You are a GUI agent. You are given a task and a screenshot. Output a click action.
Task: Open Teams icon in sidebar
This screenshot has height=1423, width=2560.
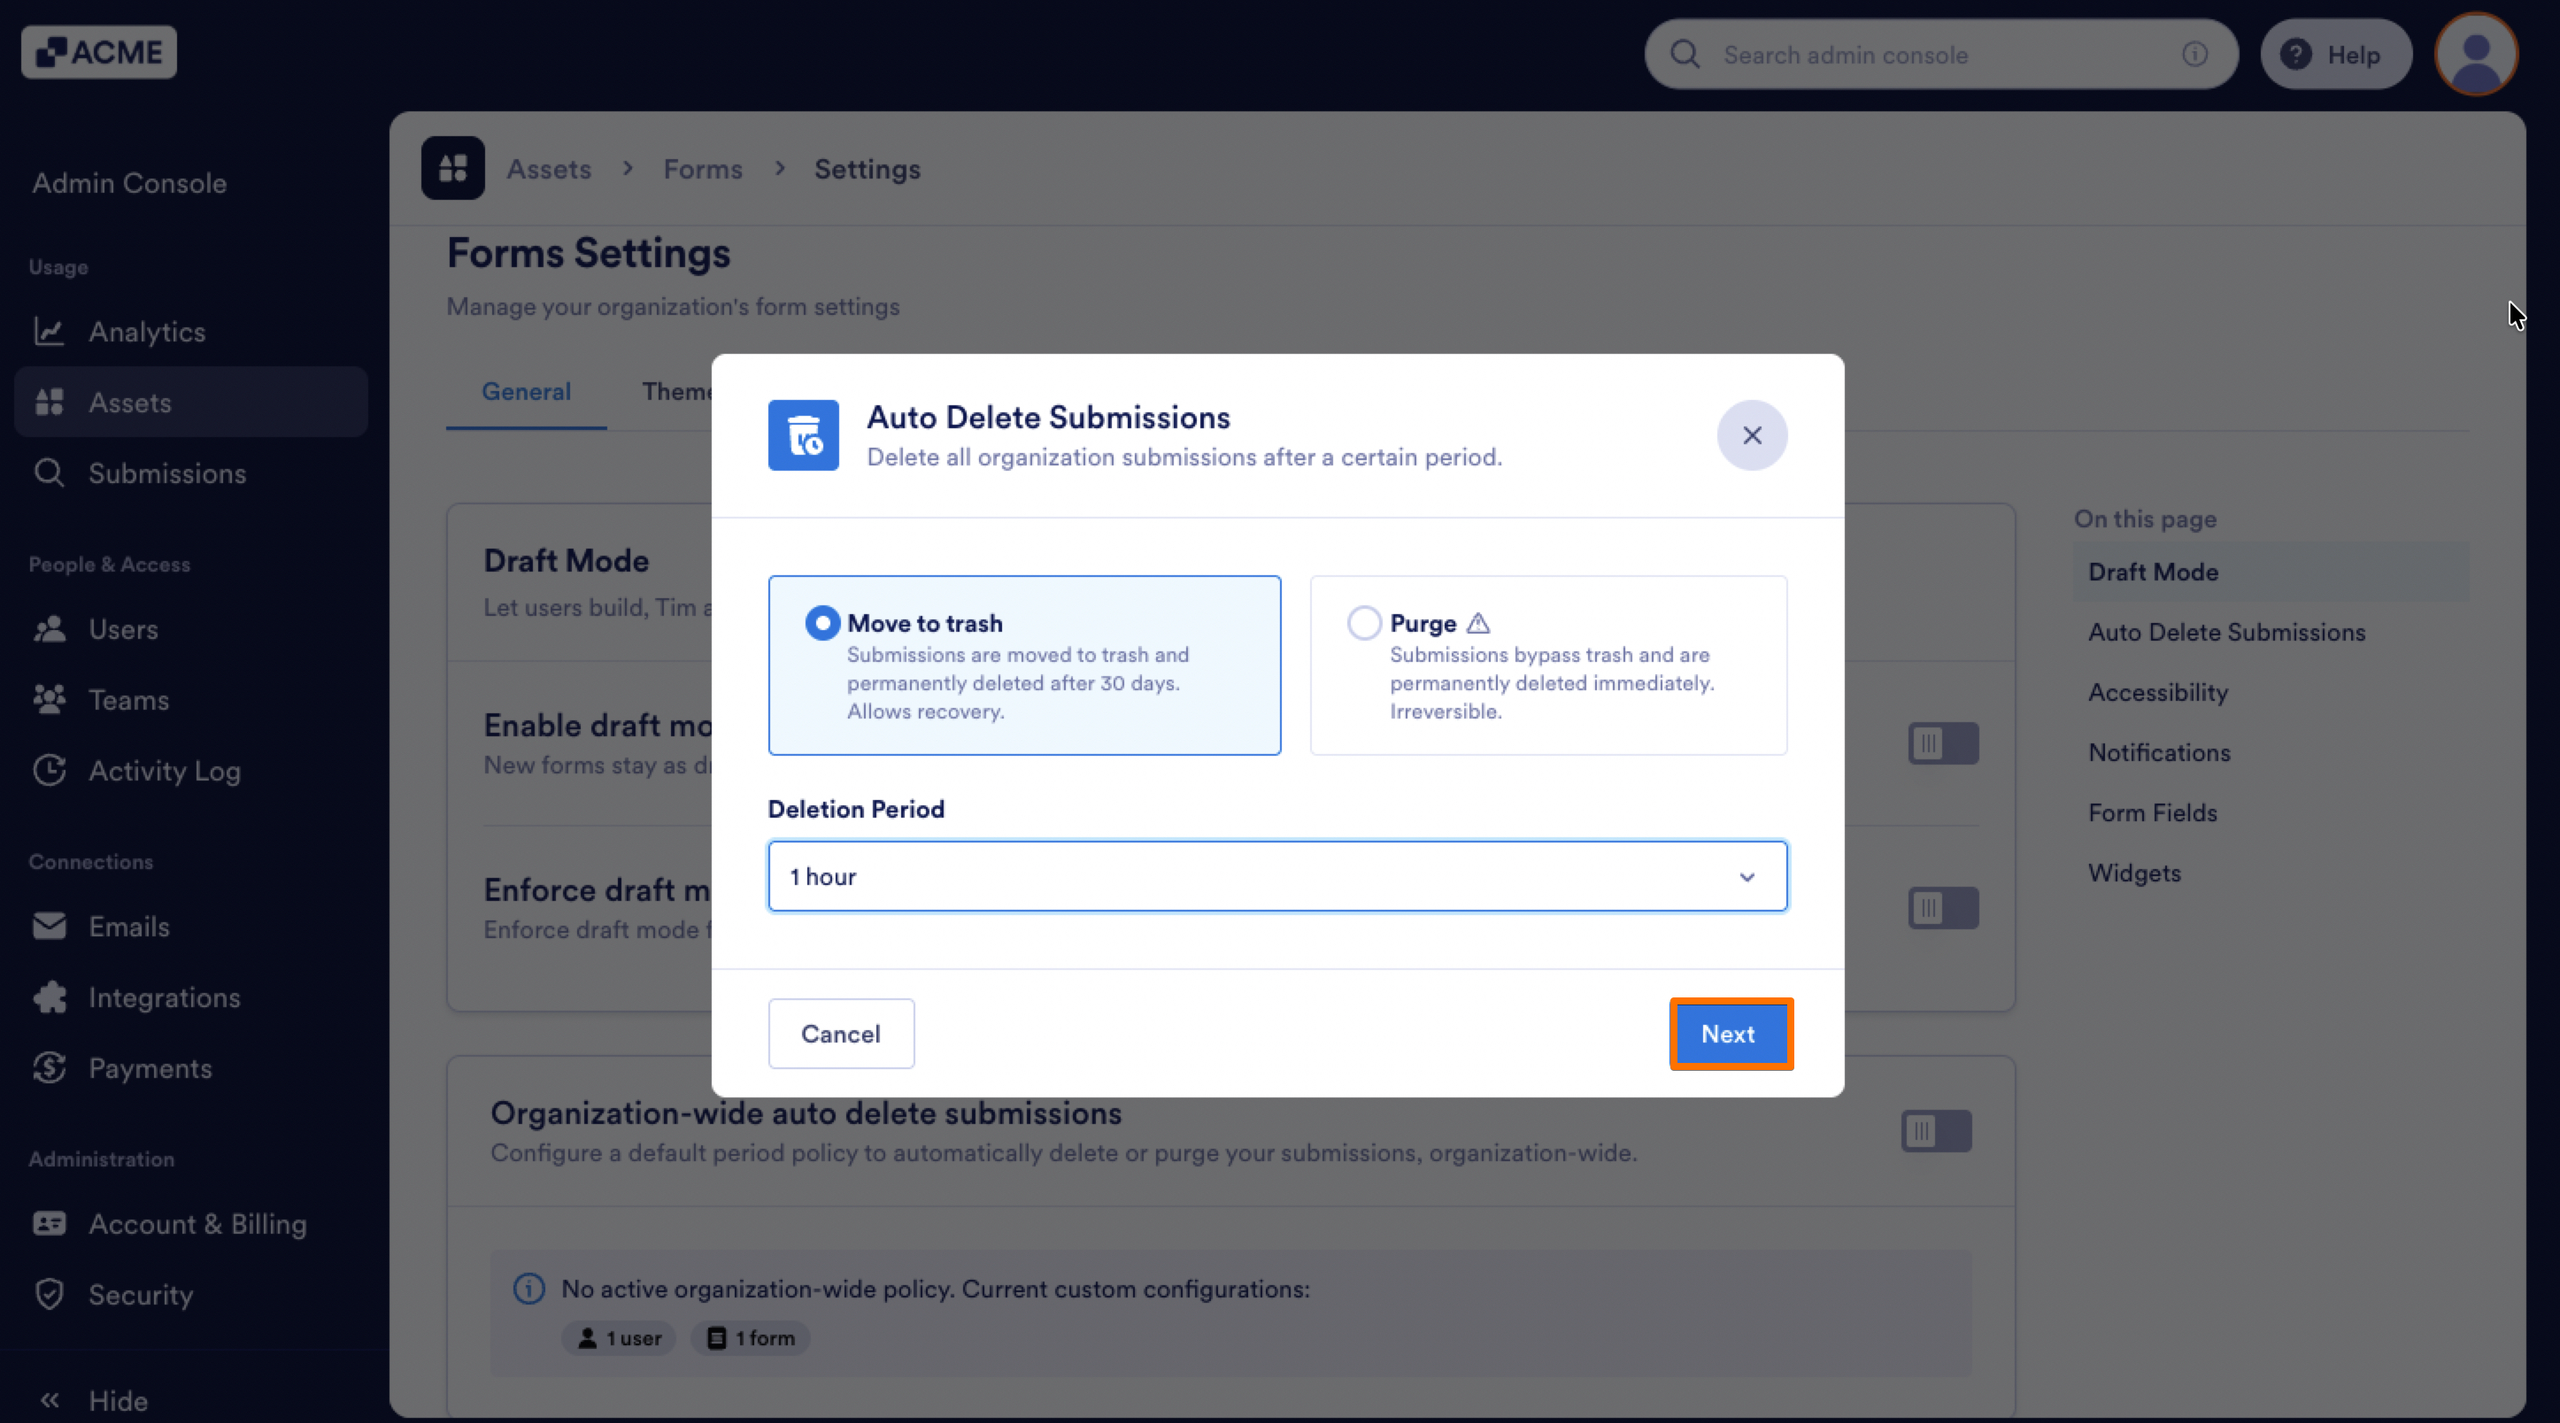coord(49,700)
